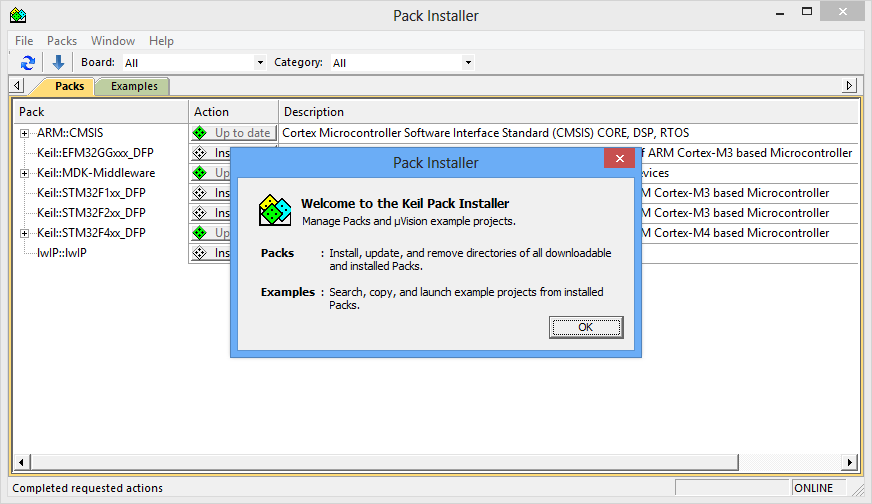This screenshot has height=504, width=872.
Task: Open the Packs menu
Action: (62, 41)
